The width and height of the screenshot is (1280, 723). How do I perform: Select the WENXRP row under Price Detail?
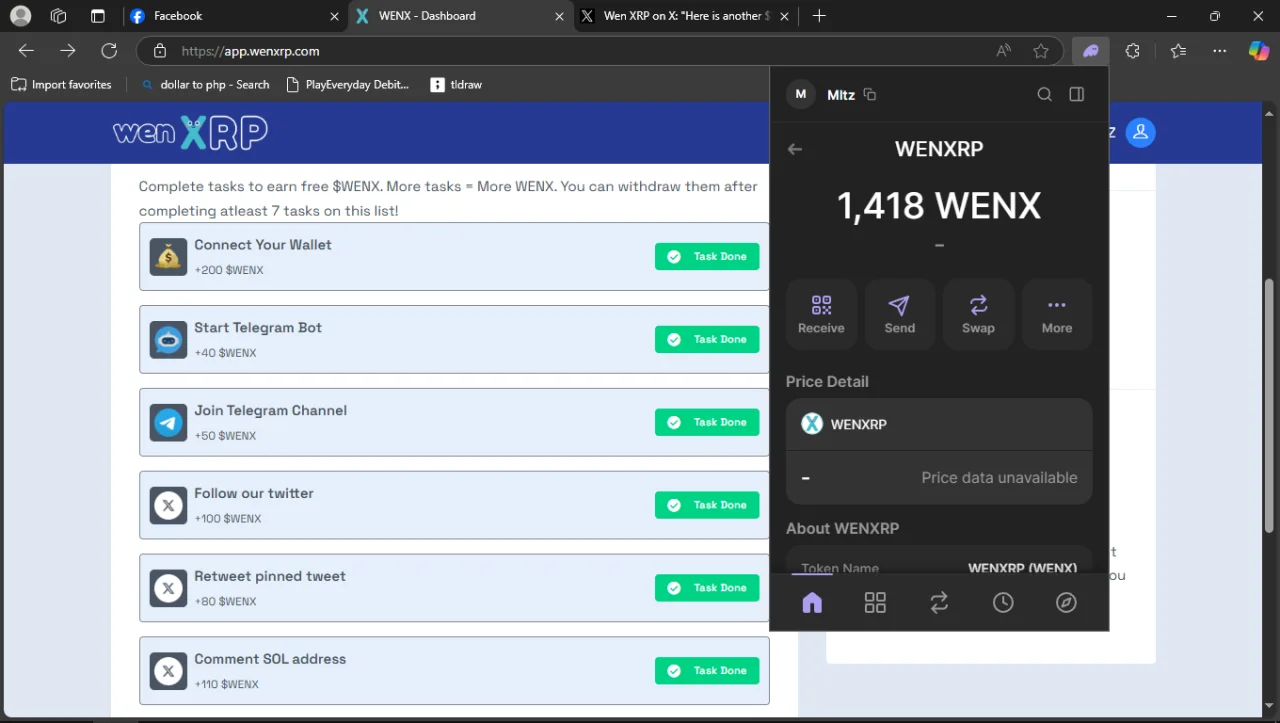coord(939,424)
